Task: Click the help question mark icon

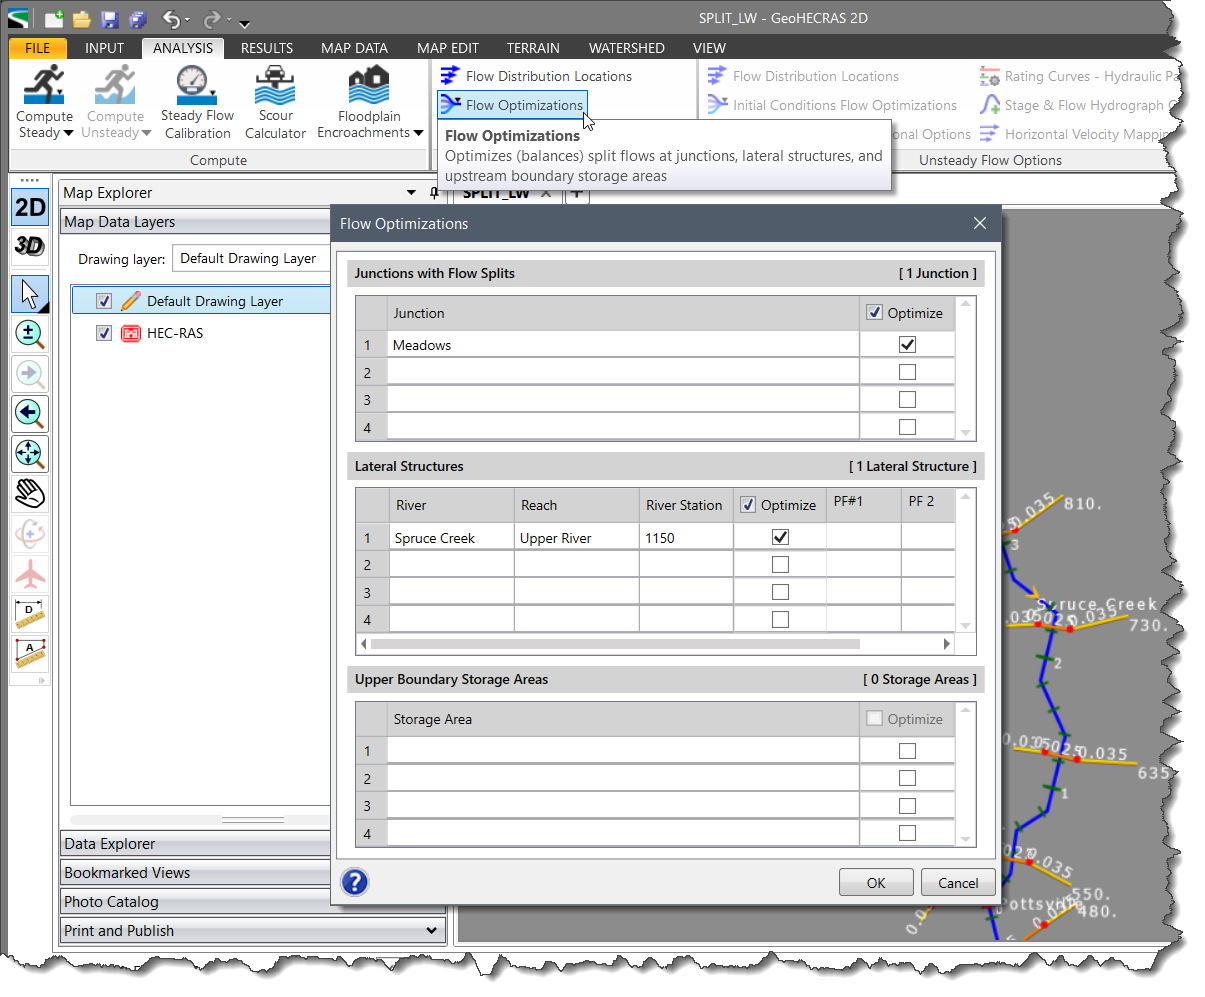Action: pyautogui.click(x=355, y=882)
